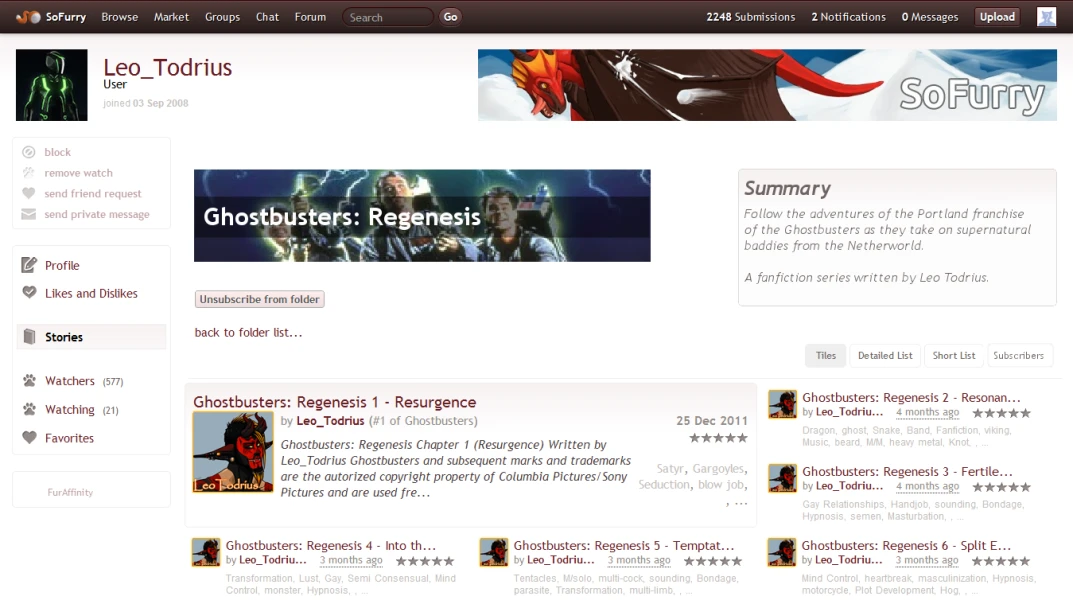This screenshot has height=600, width=1073.
Task: Open the Subscribers tab
Action: click(x=1018, y=356)
